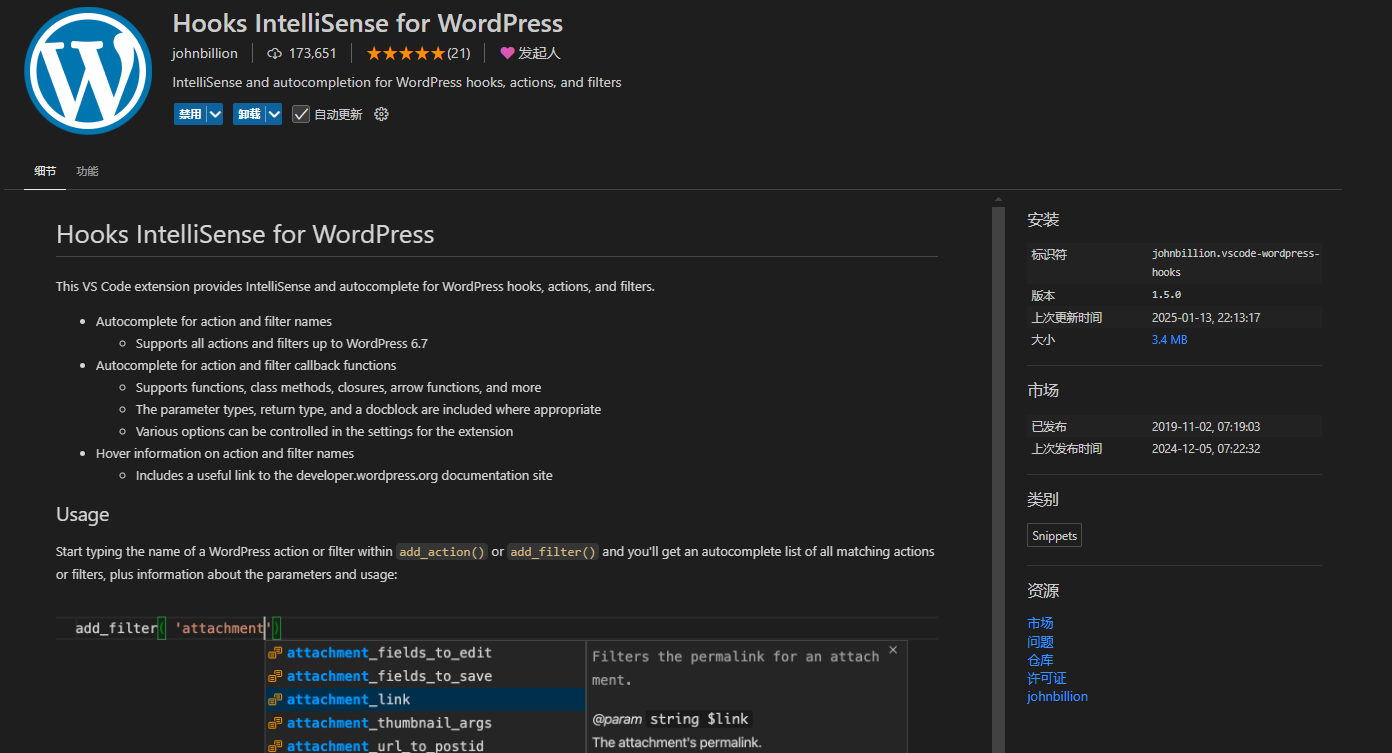Select the attachment_fields_to_save suggestion icon

275,677
